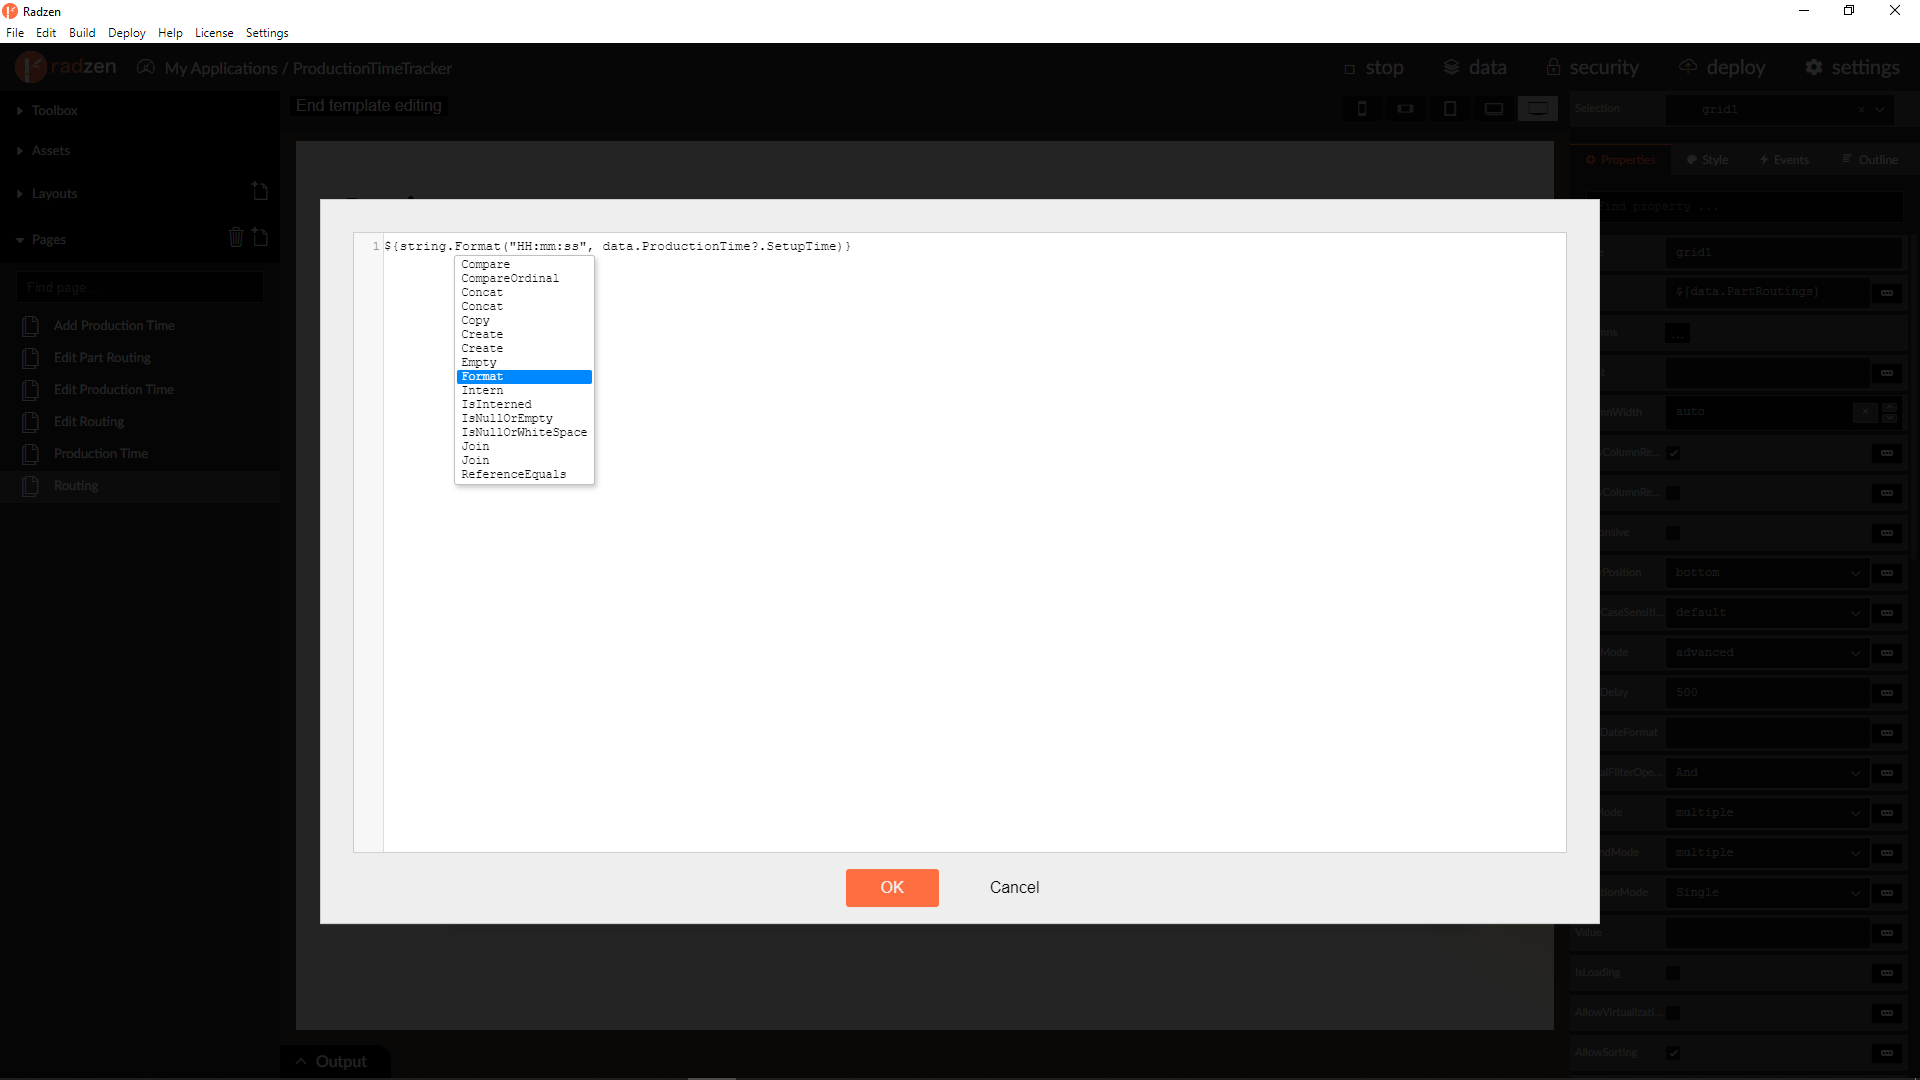Switch preview to tablet portrait device
The image size is (1920, 1080).
[1449, 109]
